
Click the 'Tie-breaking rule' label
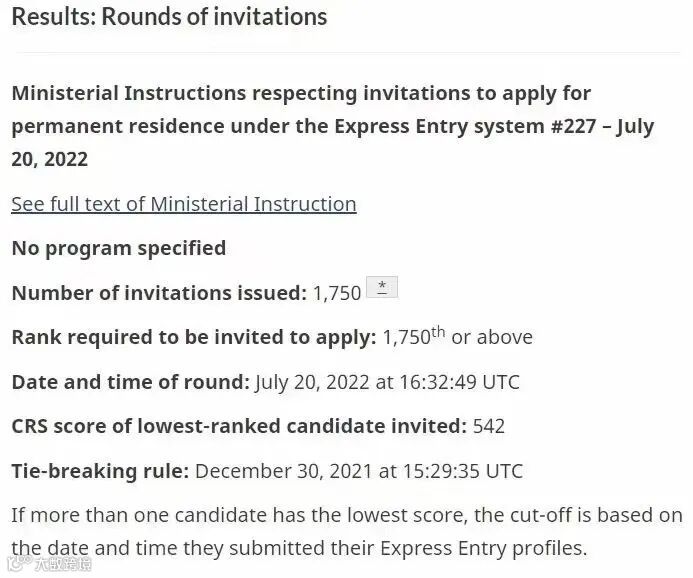[x=100, y=471]
